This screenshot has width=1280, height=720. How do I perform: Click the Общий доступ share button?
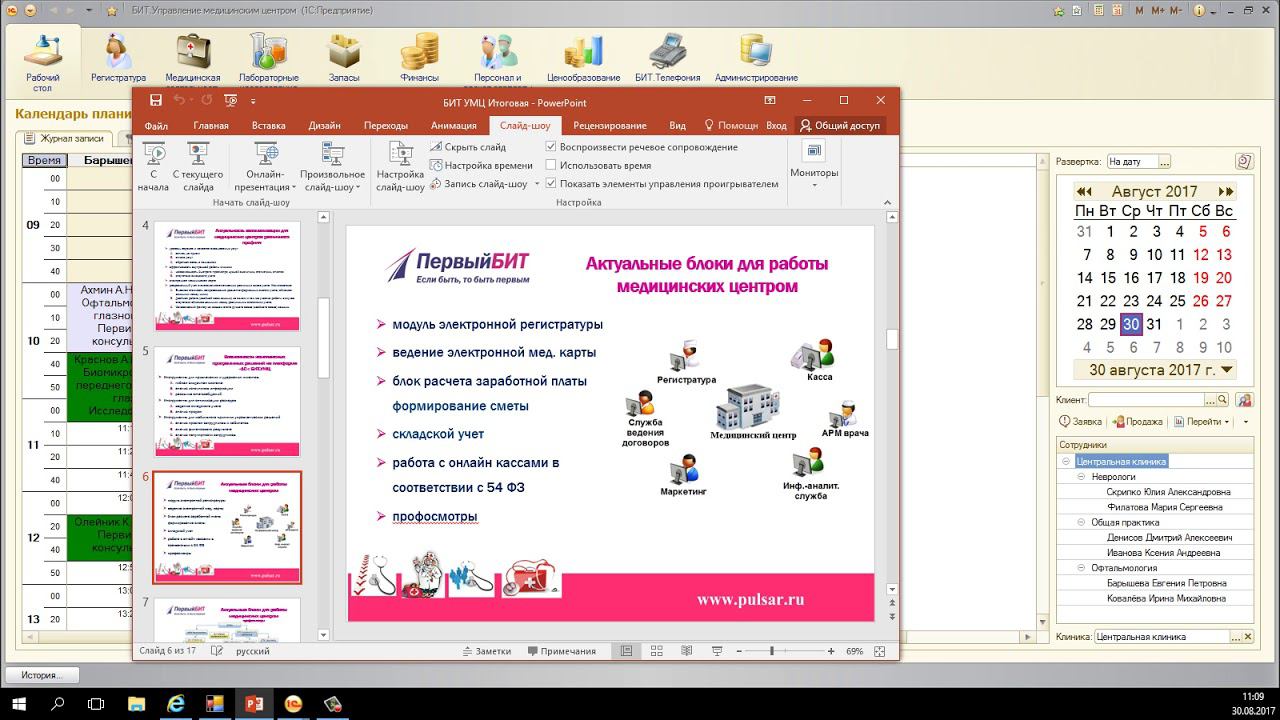(840, 126)
